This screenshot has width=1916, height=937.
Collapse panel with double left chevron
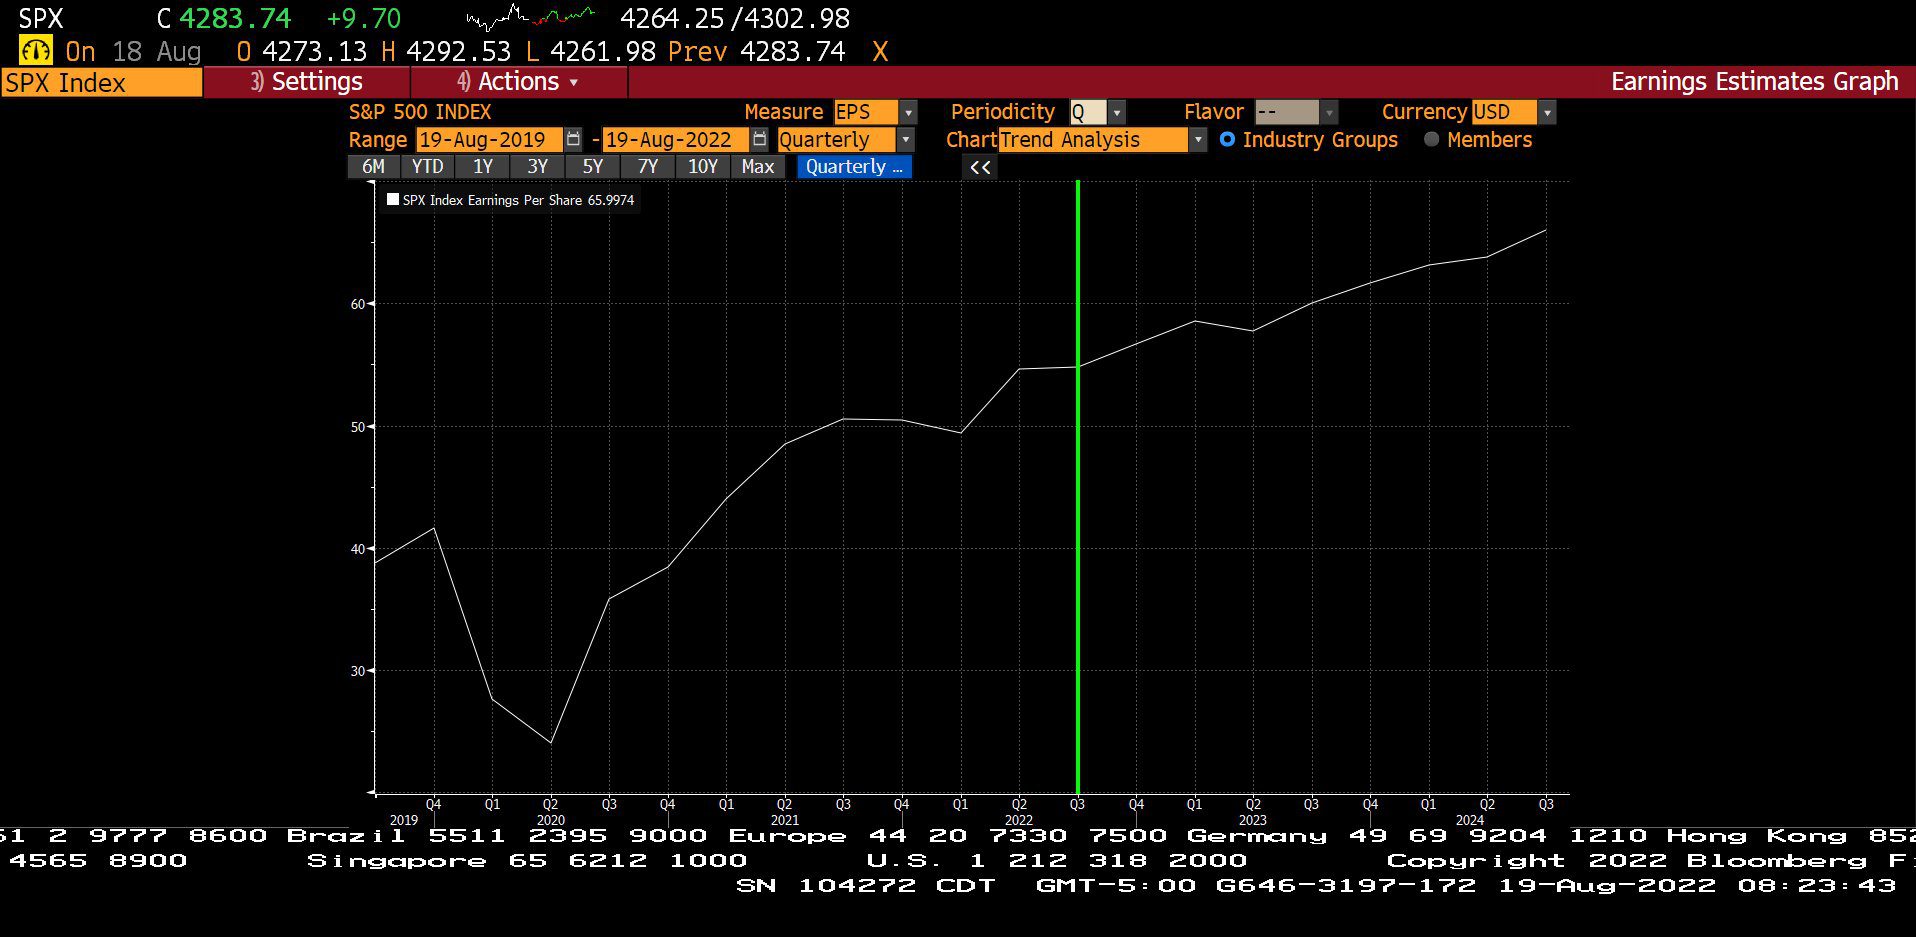980,167
